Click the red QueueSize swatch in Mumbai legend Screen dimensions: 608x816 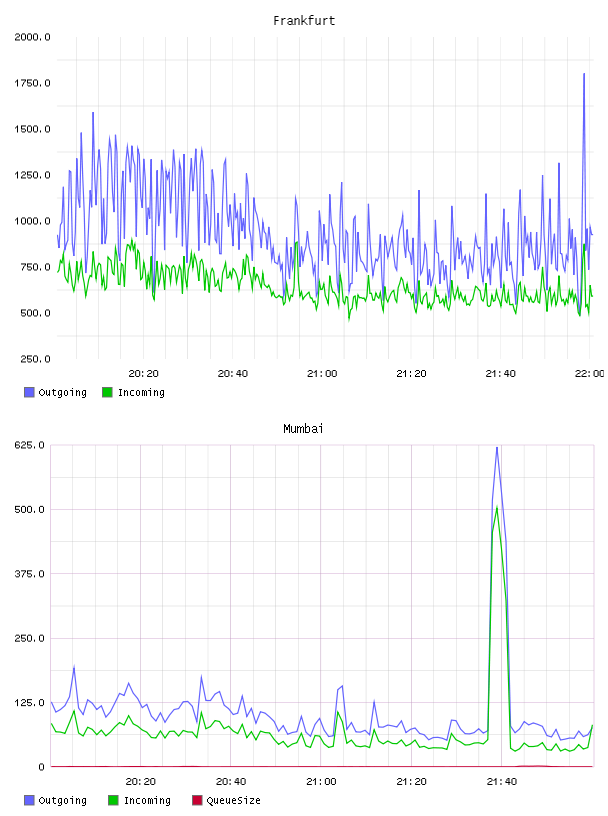tap(197, 800)
